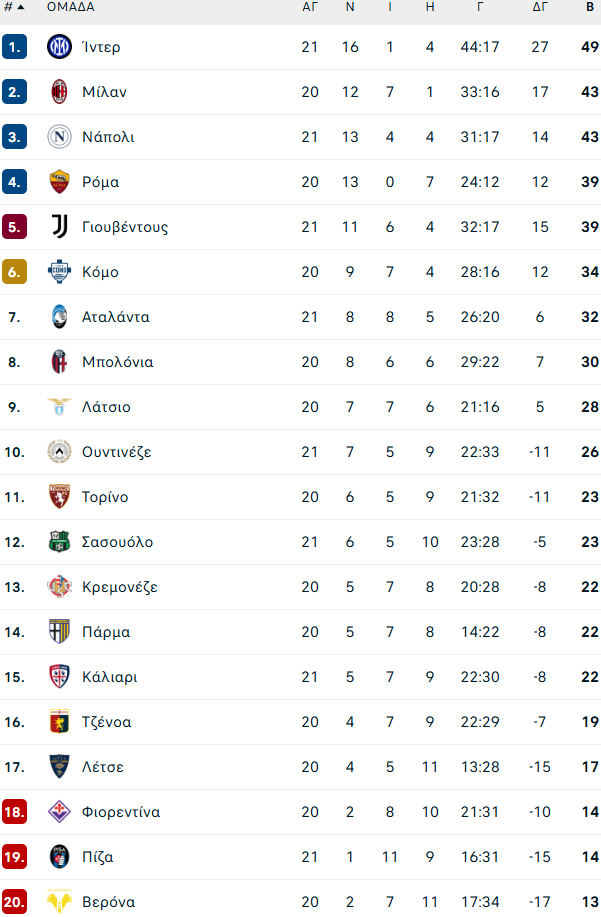
Task: Click the Napoli club crest icon
Action: pyautogui.click(x=60, y=137)
